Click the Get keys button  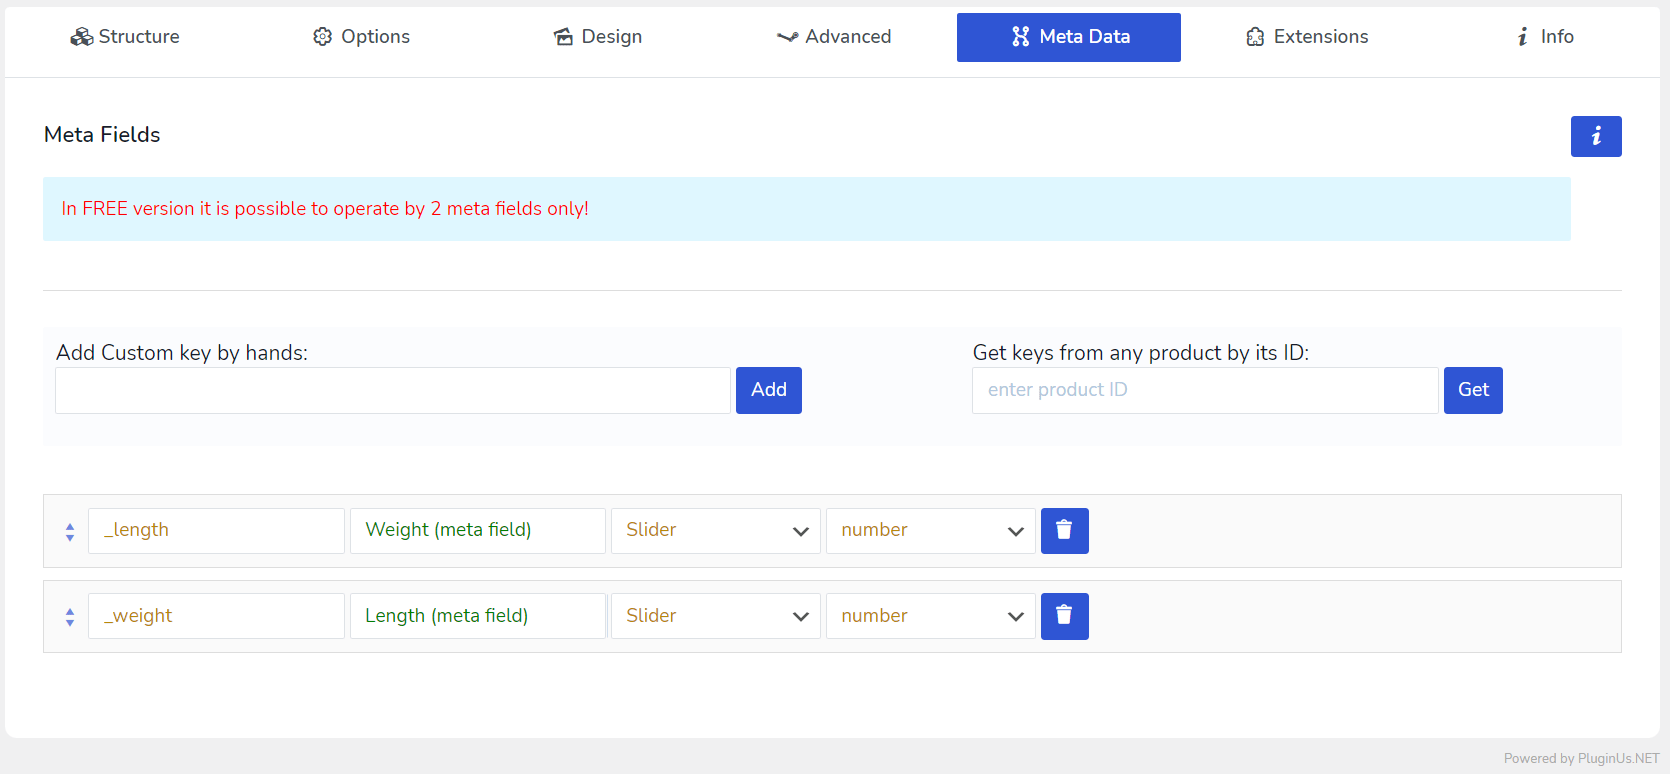tap(1472, 390)
